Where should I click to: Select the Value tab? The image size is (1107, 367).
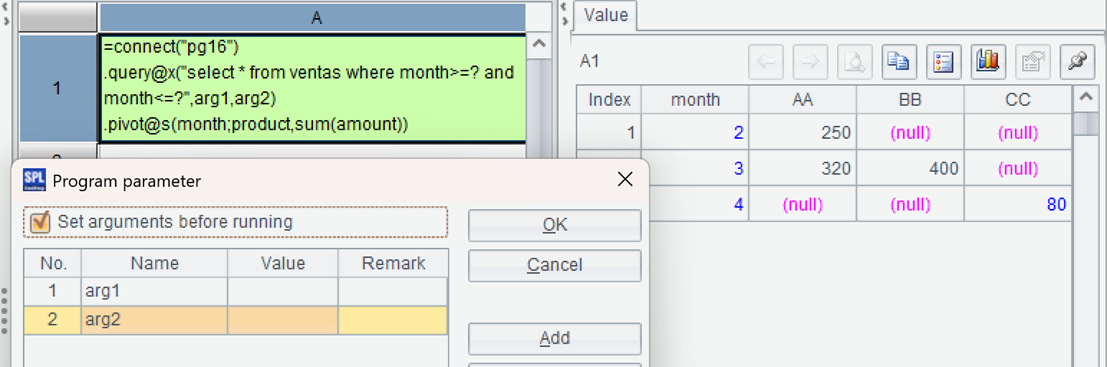pos(606,15)
